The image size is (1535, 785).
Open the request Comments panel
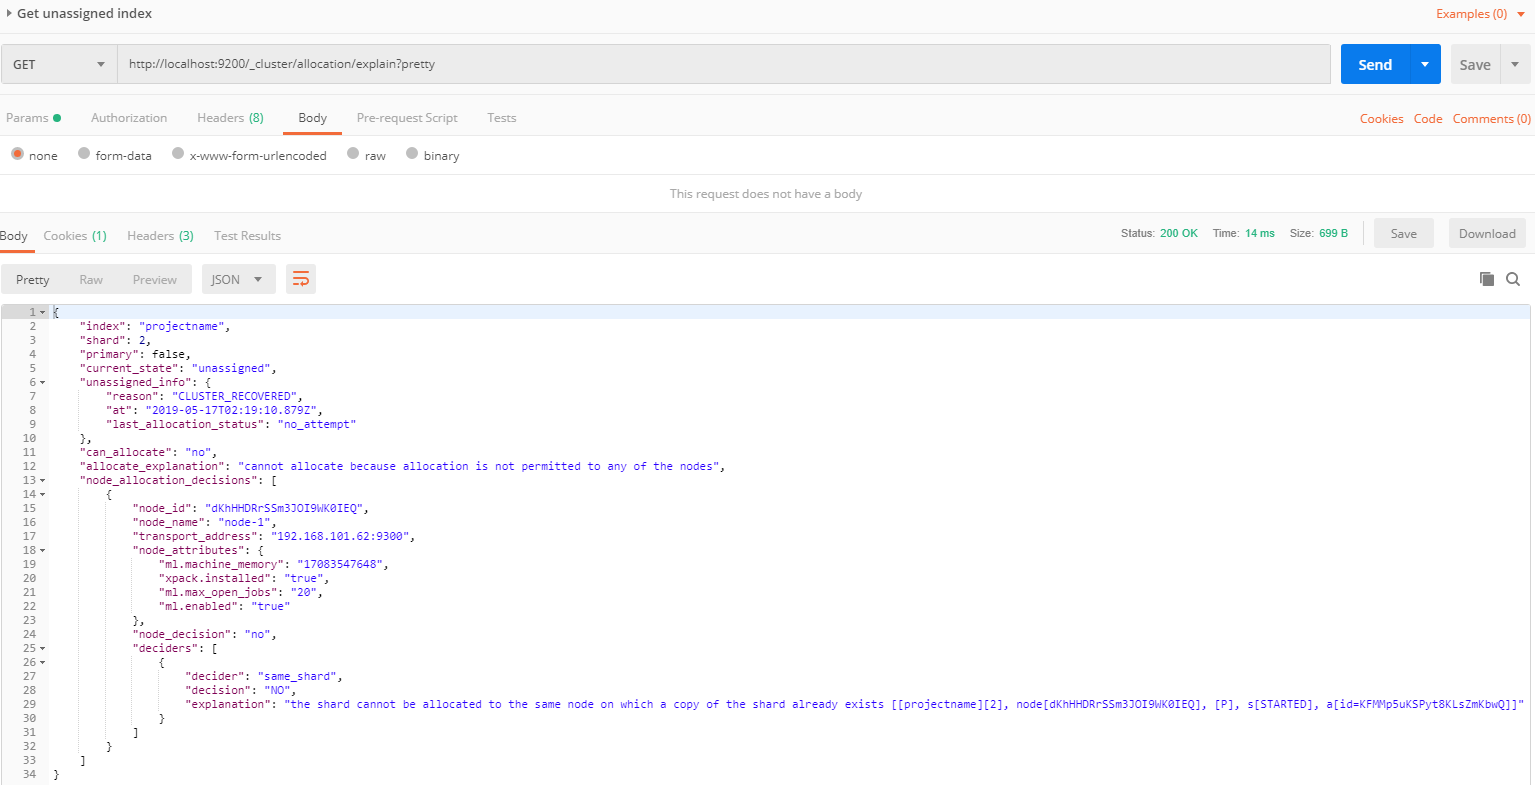(1490, 118)
